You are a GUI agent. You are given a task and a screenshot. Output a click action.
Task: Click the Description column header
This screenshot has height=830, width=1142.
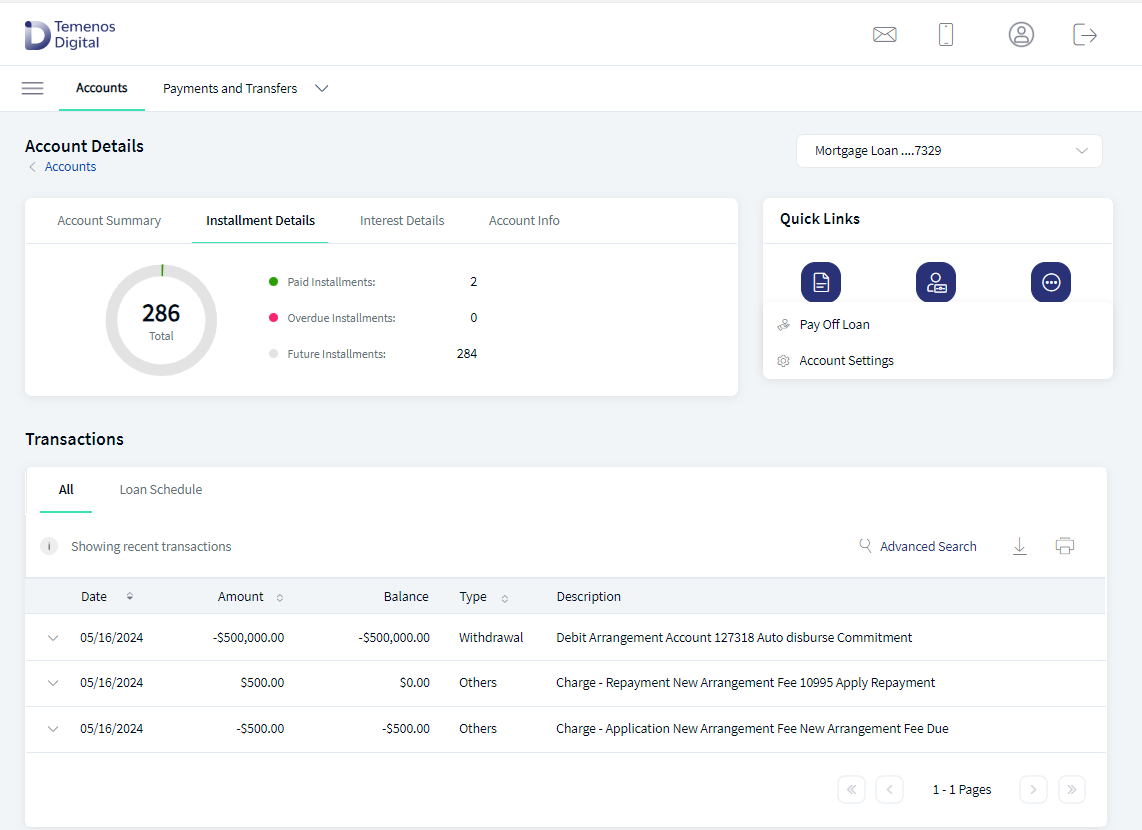(x=588, y=597)
